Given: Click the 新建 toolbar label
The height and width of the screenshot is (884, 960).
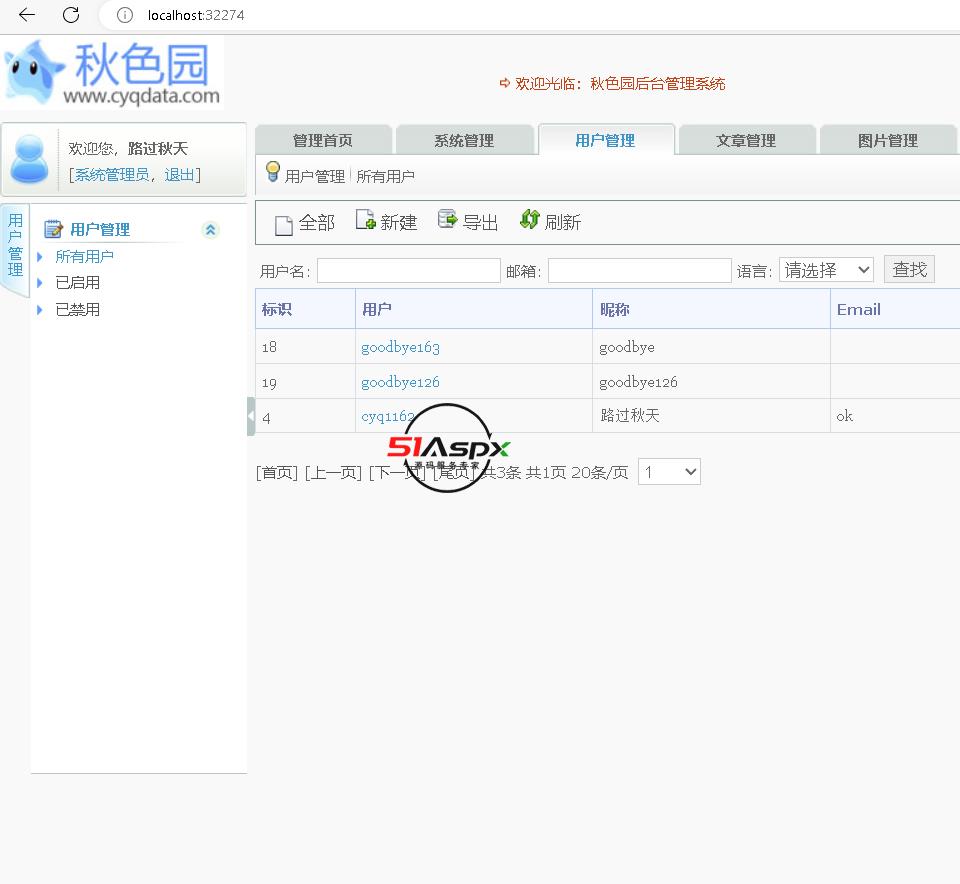Looking at the screenshot, I should [399, 222].
